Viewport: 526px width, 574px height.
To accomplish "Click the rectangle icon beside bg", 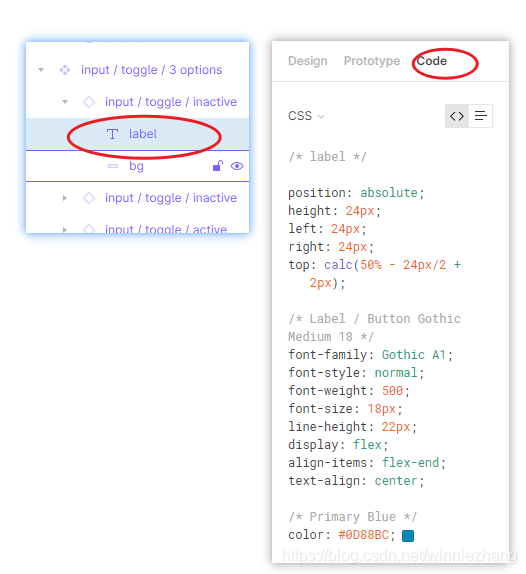I will pos(113,166).
